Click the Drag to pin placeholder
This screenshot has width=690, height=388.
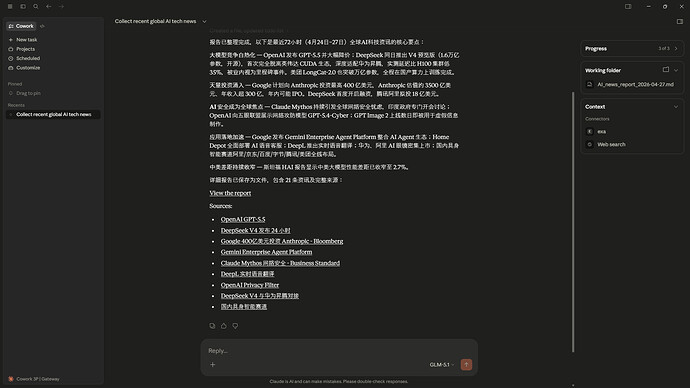[x=25, y=93]
